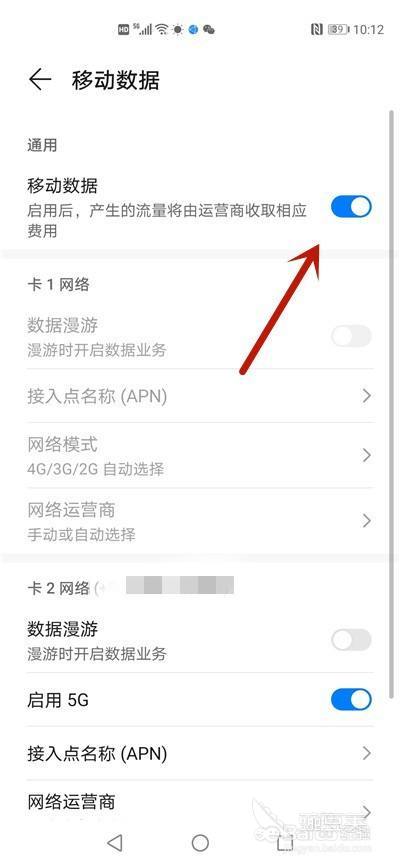Tap the Android back navigation triangle
400x866 pixels.
tap(114, 842)
